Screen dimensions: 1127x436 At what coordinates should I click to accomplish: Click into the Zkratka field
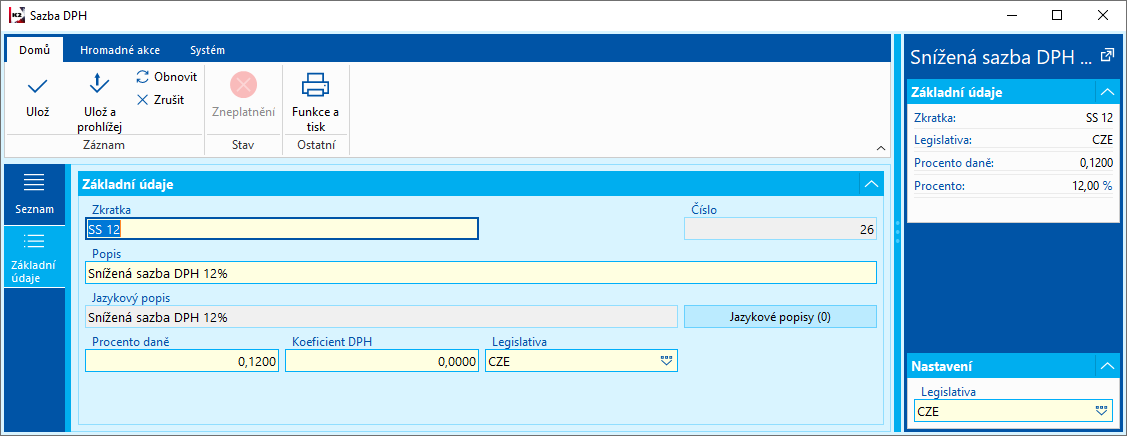pos(281,228)
